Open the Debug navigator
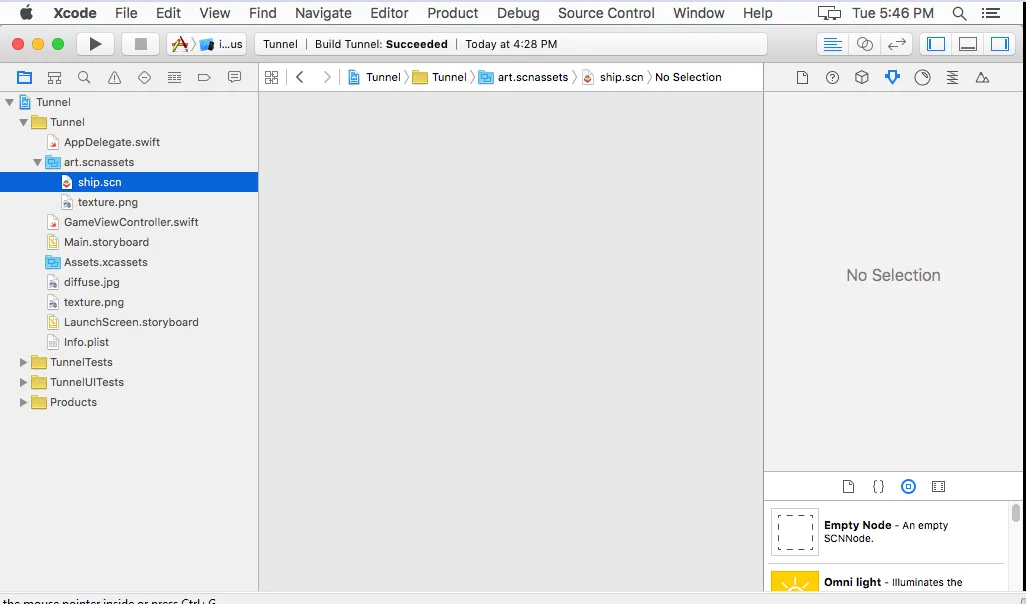The image size is (1026, 604). pos(174,77)
